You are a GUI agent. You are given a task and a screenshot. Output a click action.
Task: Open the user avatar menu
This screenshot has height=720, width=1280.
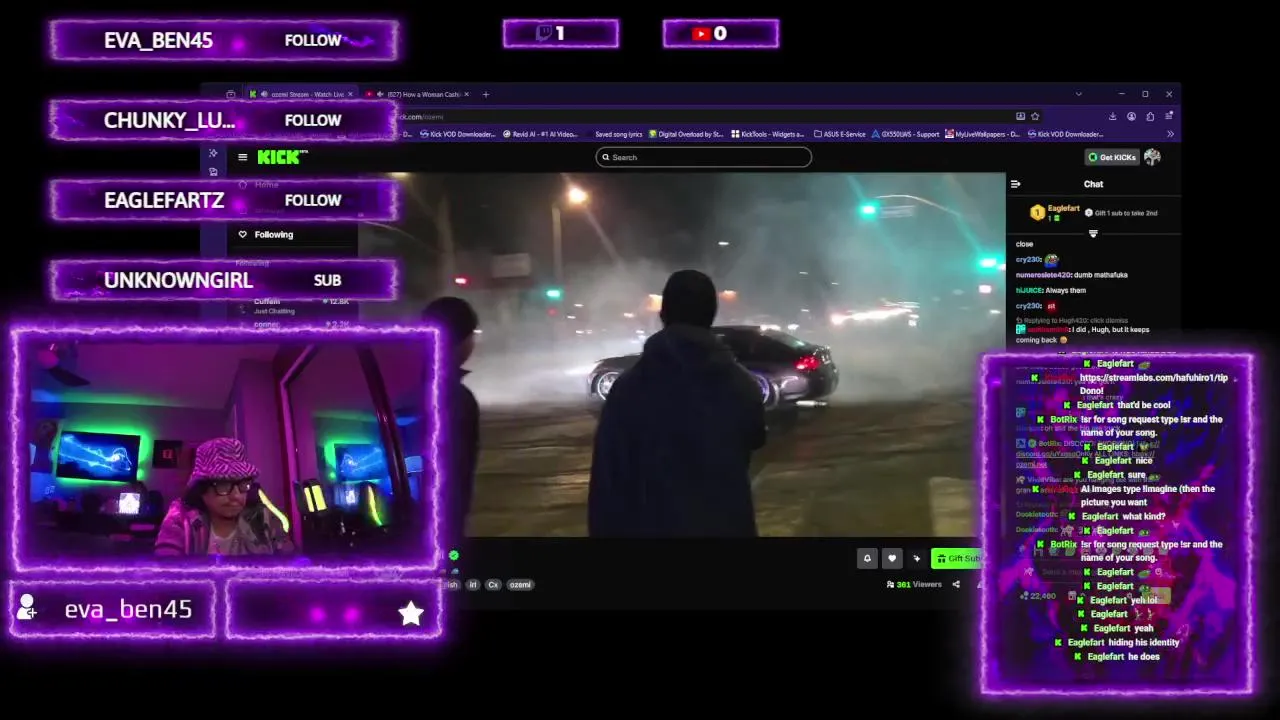tap(1152, 157)
